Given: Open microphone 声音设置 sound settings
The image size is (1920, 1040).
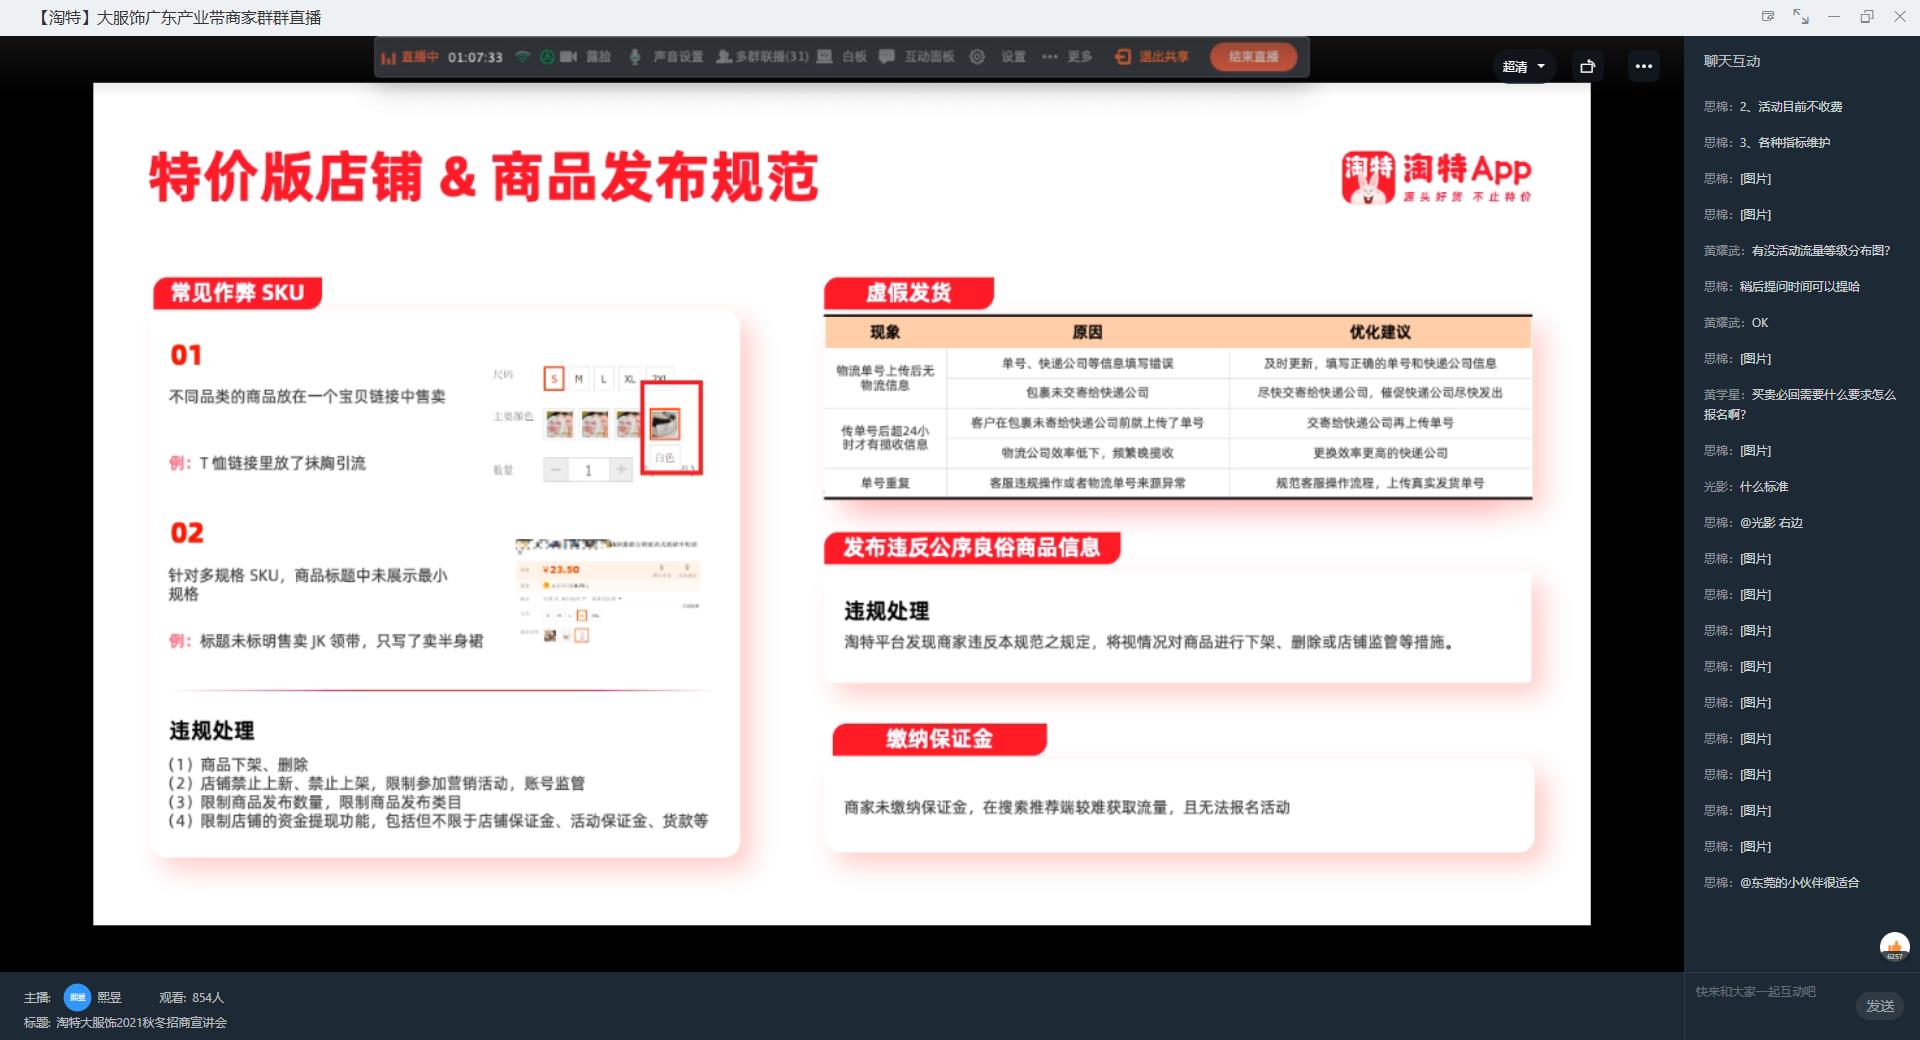Looking at the screenshot, I should click(x=666, y=57).
